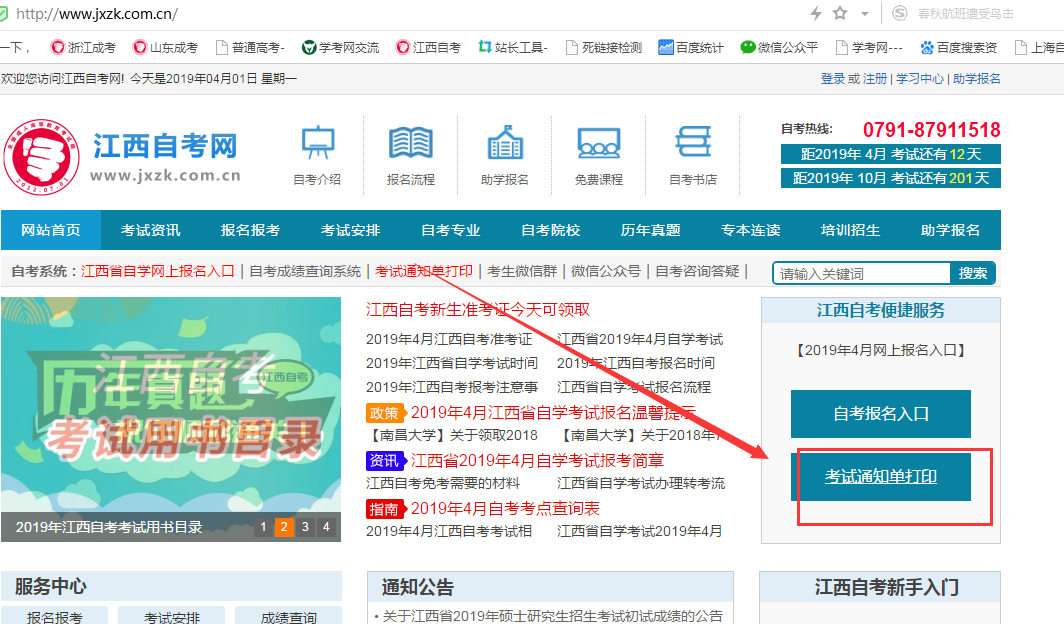Viewport: 1064px width, 624px height.
Task: Select the 自考专业 navigation tab
Action: click(449, 230)
